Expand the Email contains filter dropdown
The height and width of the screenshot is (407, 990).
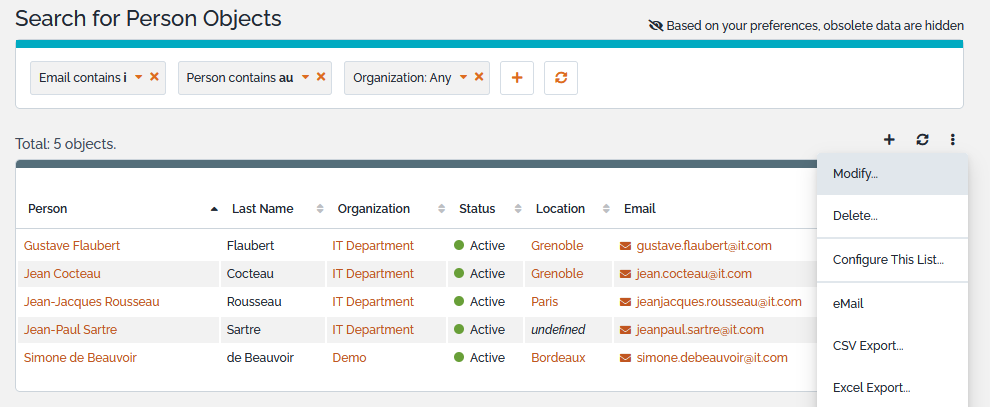138,77
